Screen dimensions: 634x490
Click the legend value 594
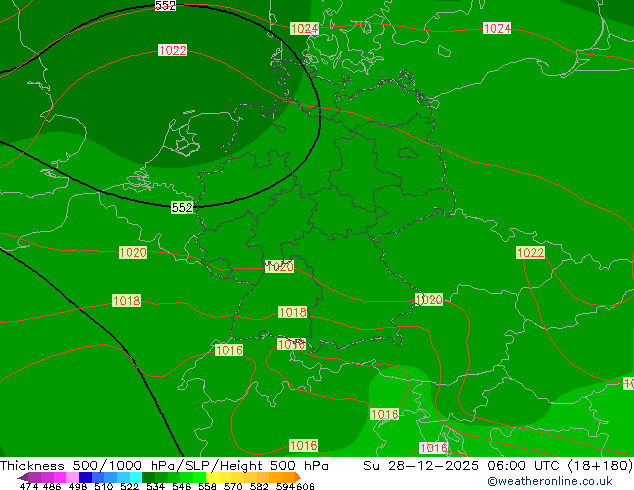click(x=285, y=486)
